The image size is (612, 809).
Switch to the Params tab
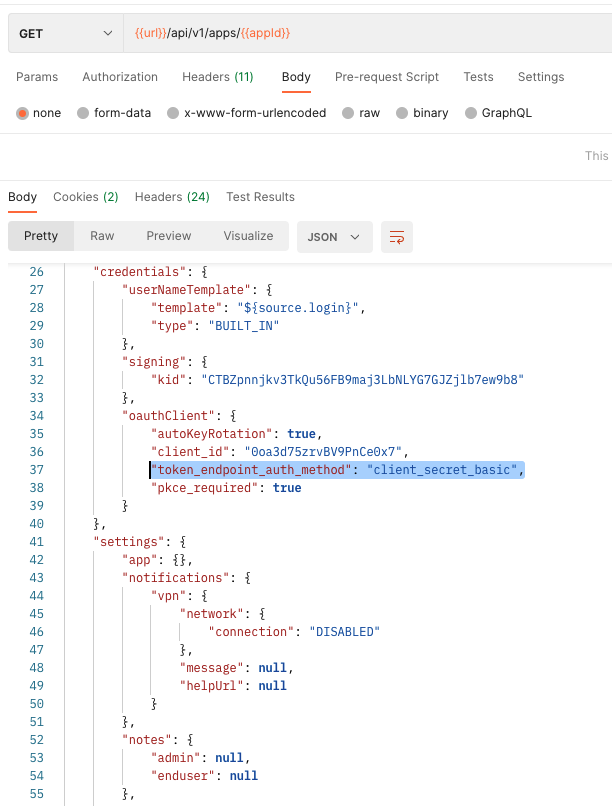coord(37,77)
